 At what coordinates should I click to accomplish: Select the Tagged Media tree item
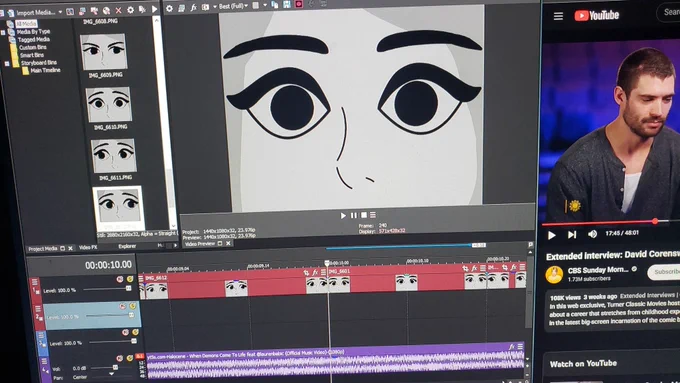point(33,39)
